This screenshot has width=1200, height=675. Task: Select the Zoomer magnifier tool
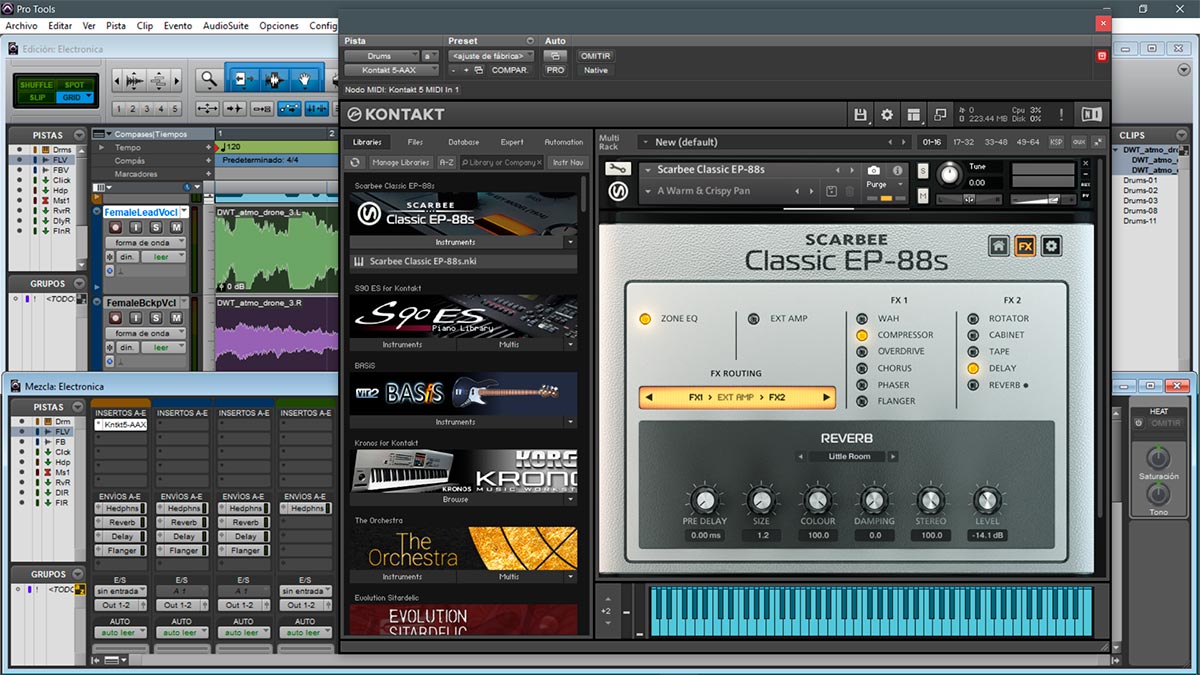click(x=209, y=79)
